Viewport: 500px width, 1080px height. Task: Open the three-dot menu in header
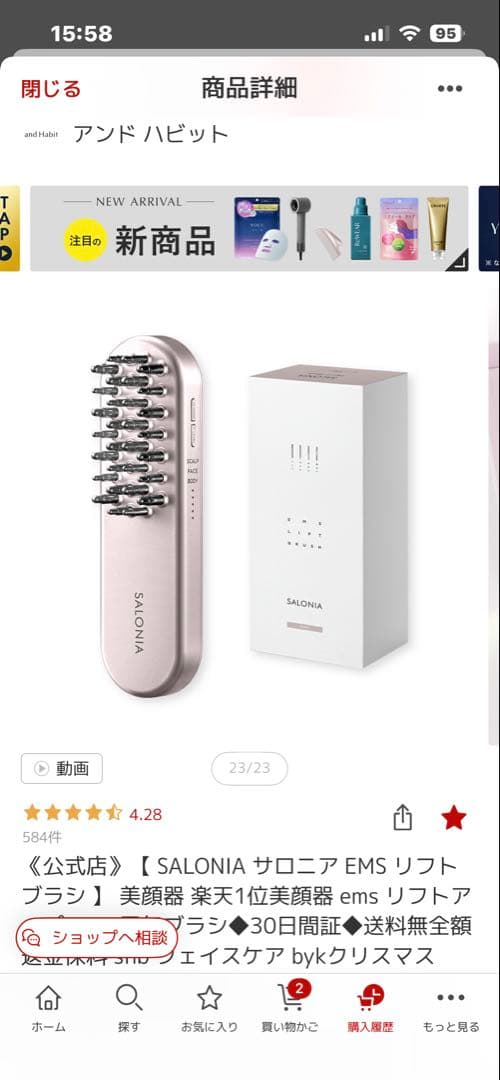pyautogui.click(x=450, y=89)
